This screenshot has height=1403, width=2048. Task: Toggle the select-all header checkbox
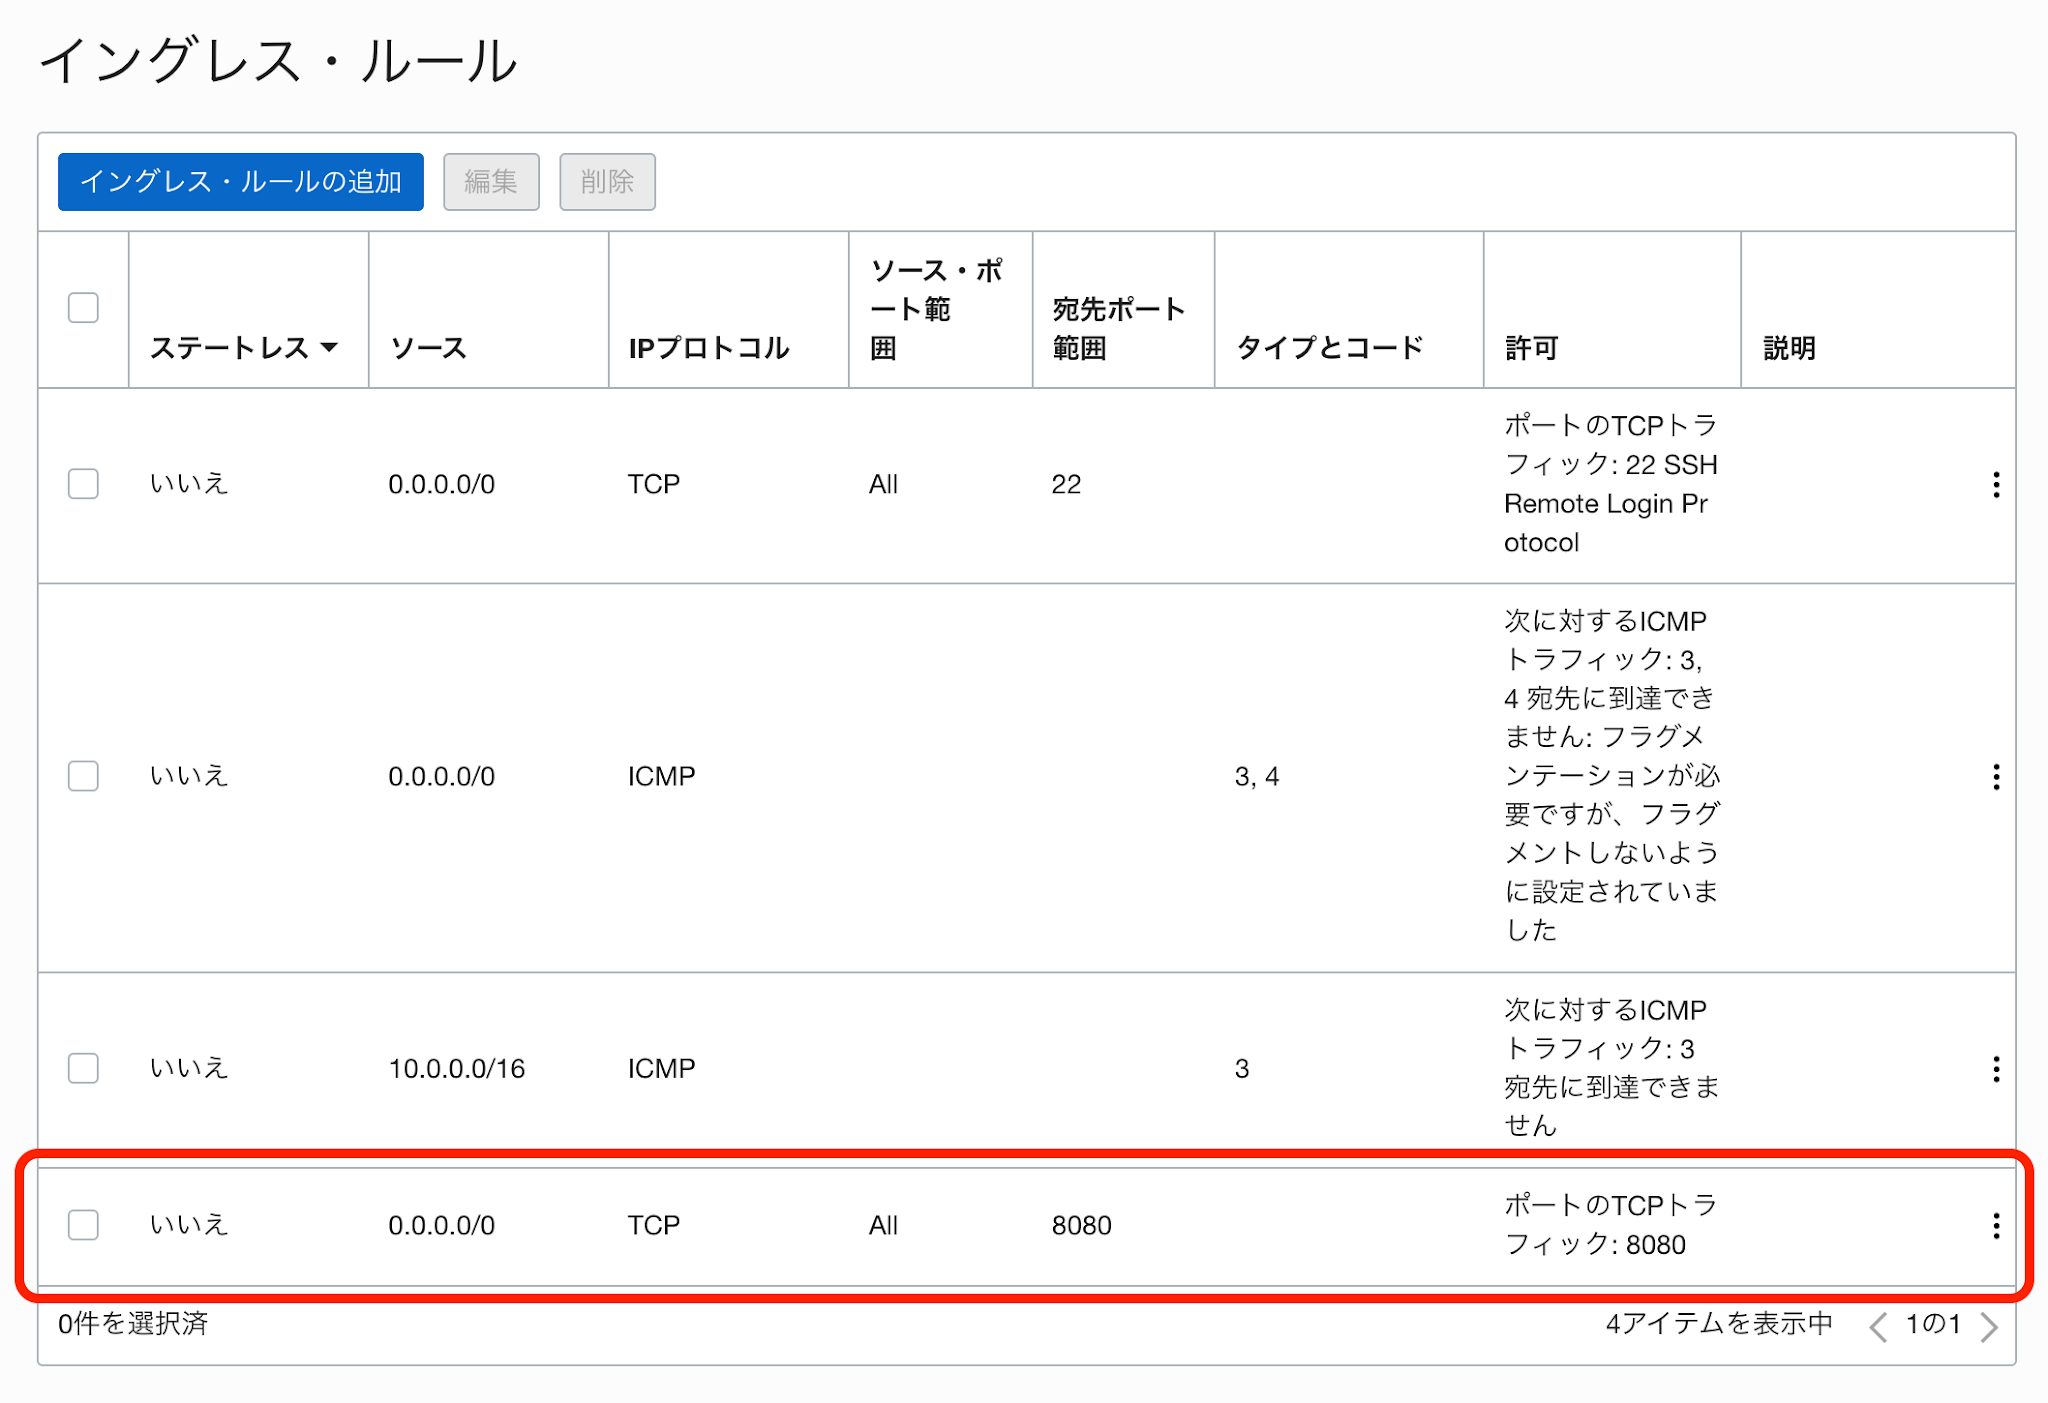[83, 307]
